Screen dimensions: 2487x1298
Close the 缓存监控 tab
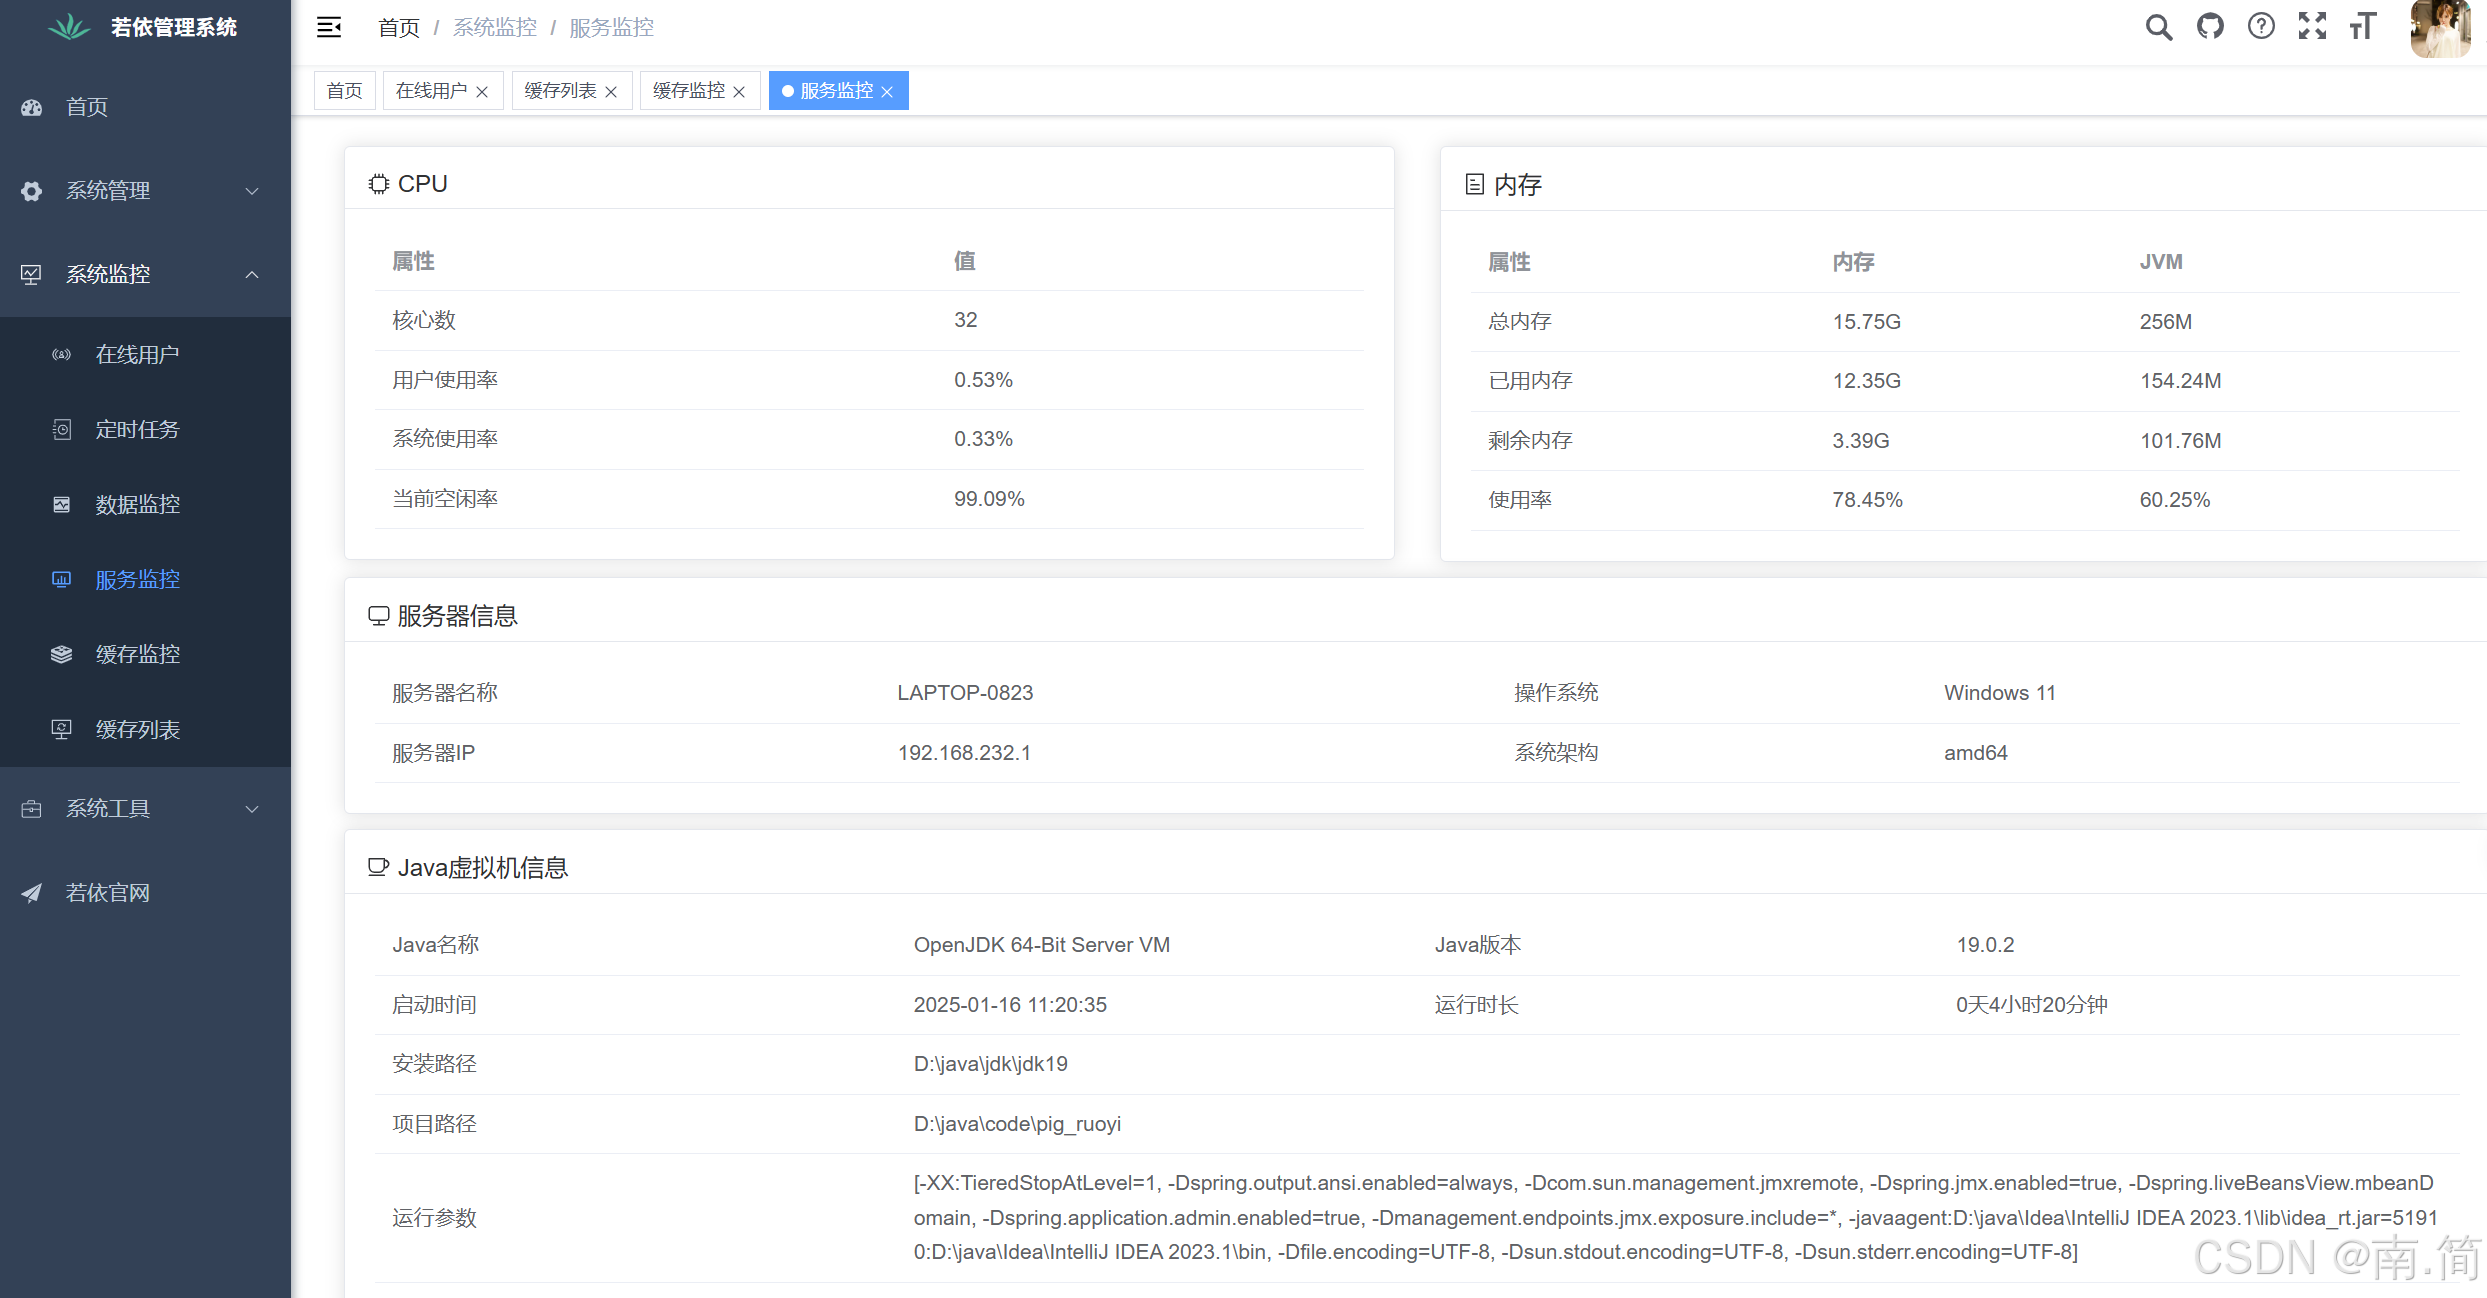(739, 92)
